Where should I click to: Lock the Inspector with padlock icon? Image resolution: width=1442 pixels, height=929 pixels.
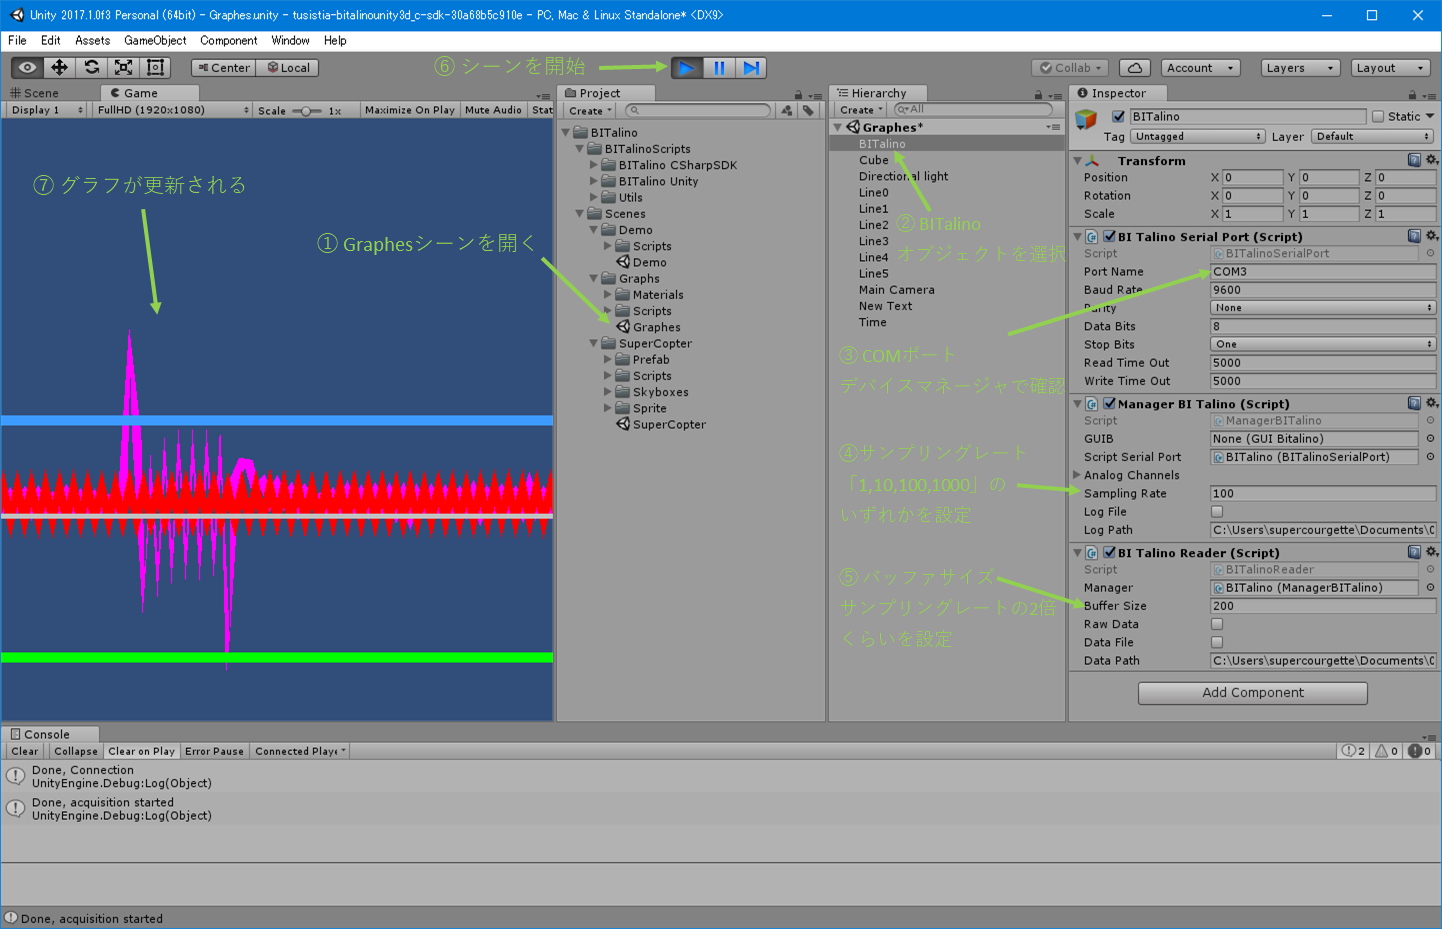click(1412, 95)
